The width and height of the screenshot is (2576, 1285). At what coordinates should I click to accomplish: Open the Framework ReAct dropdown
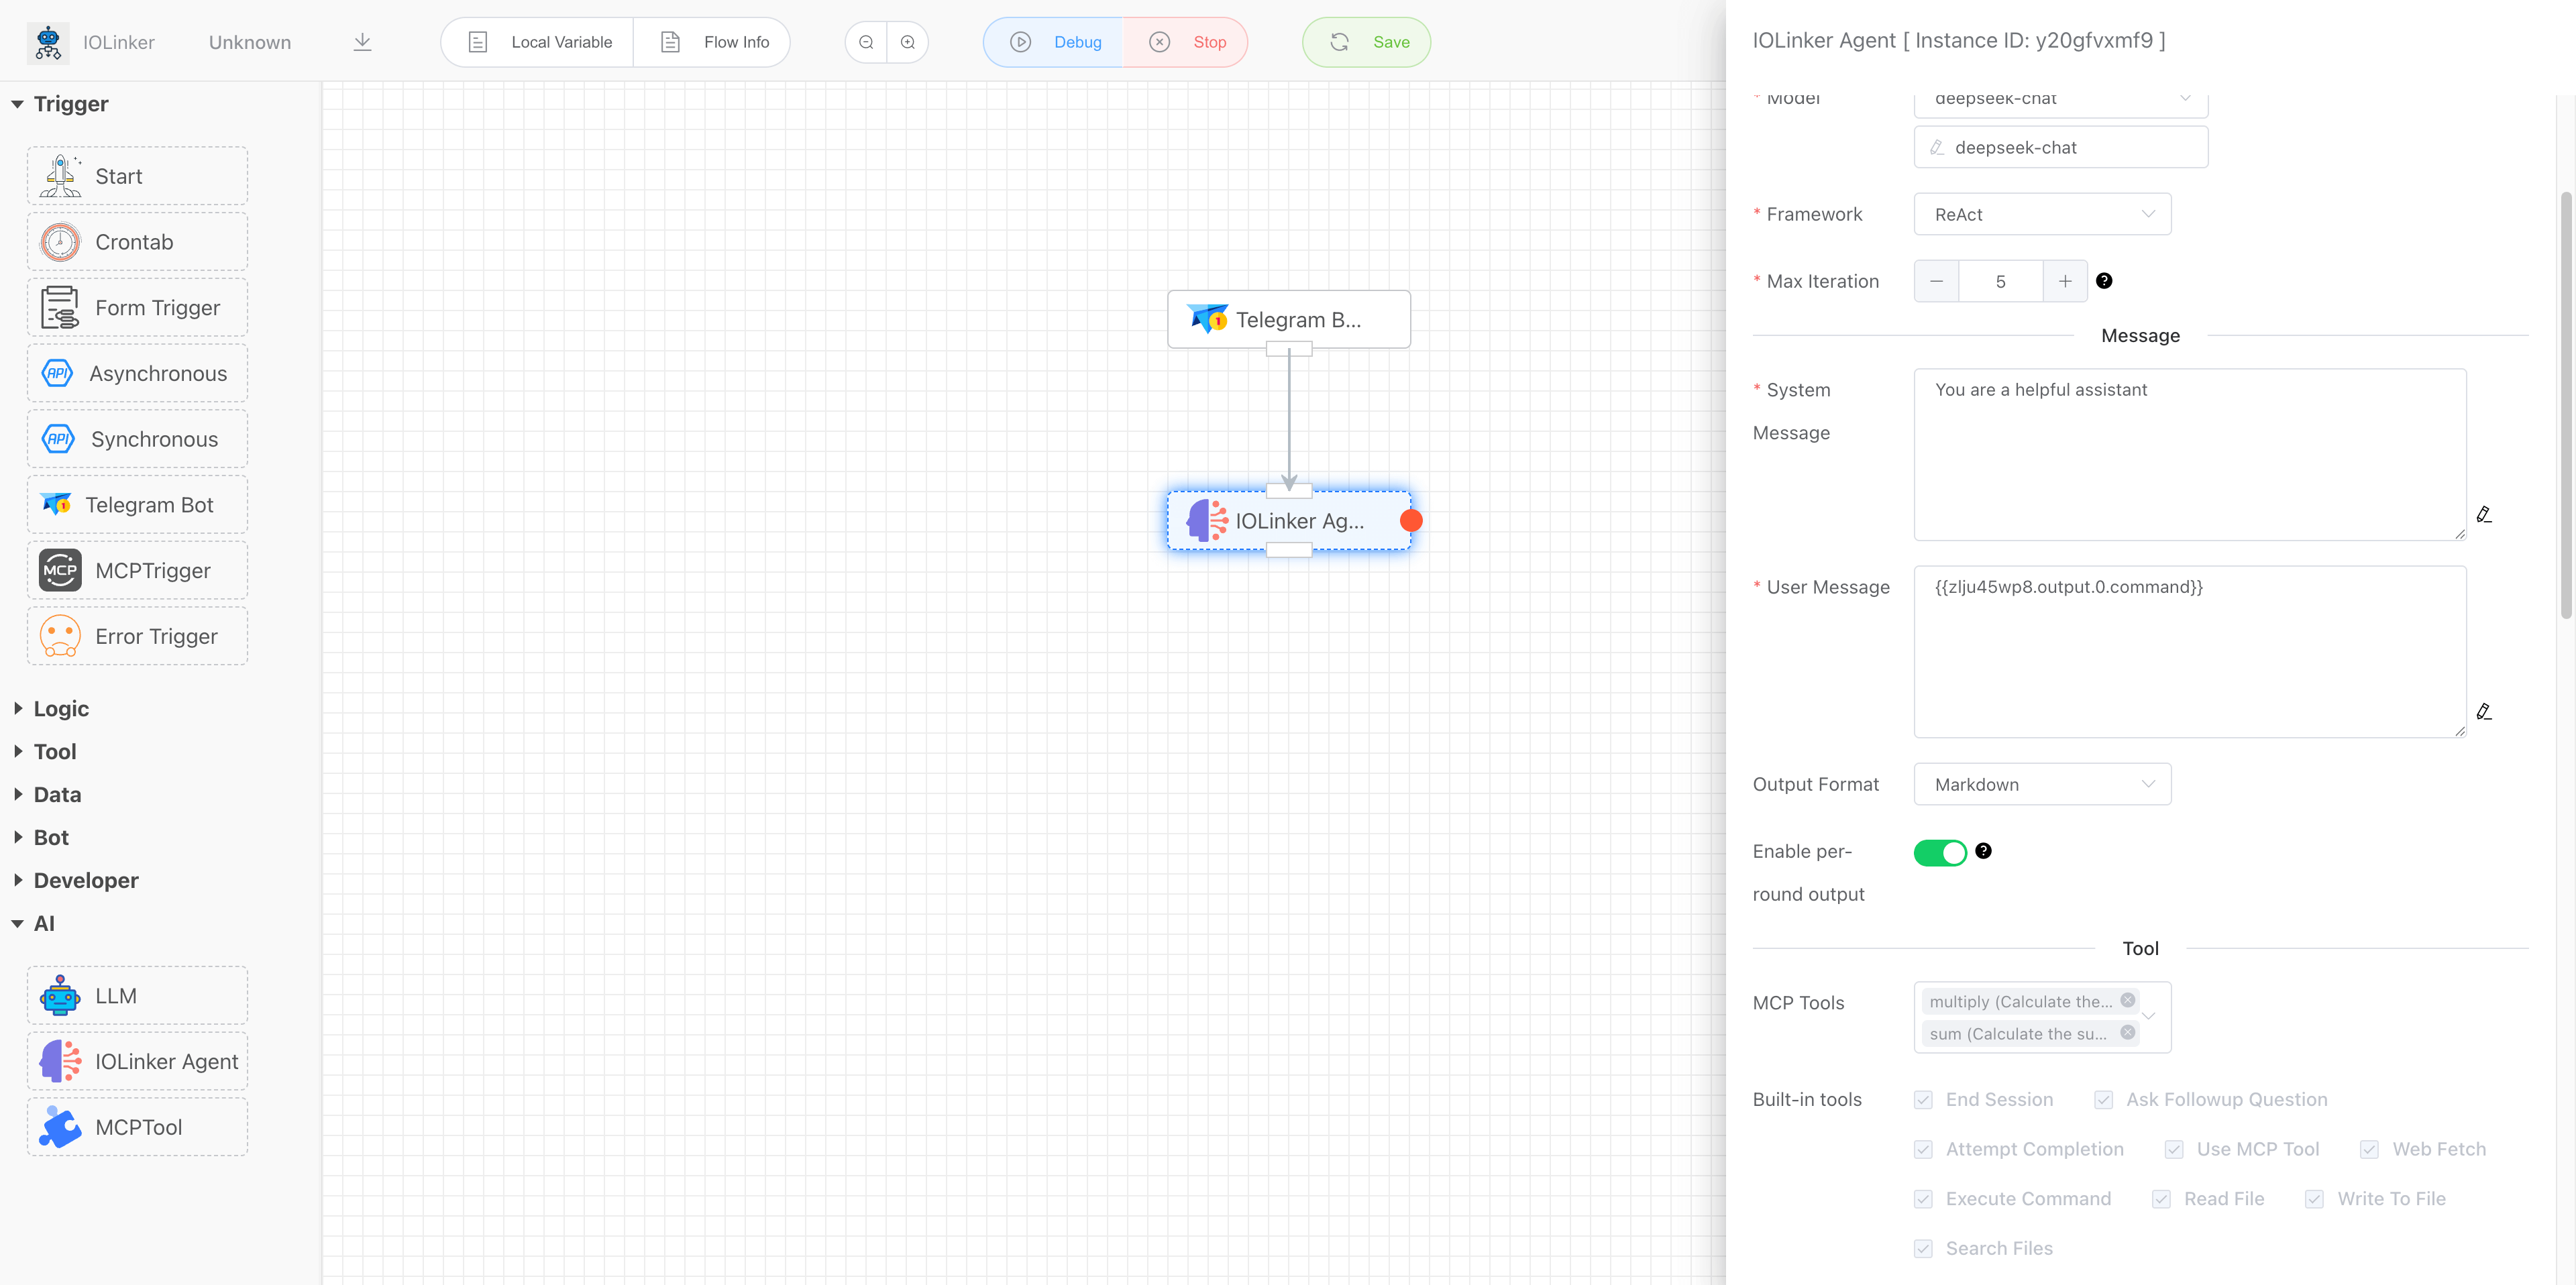2042,215
